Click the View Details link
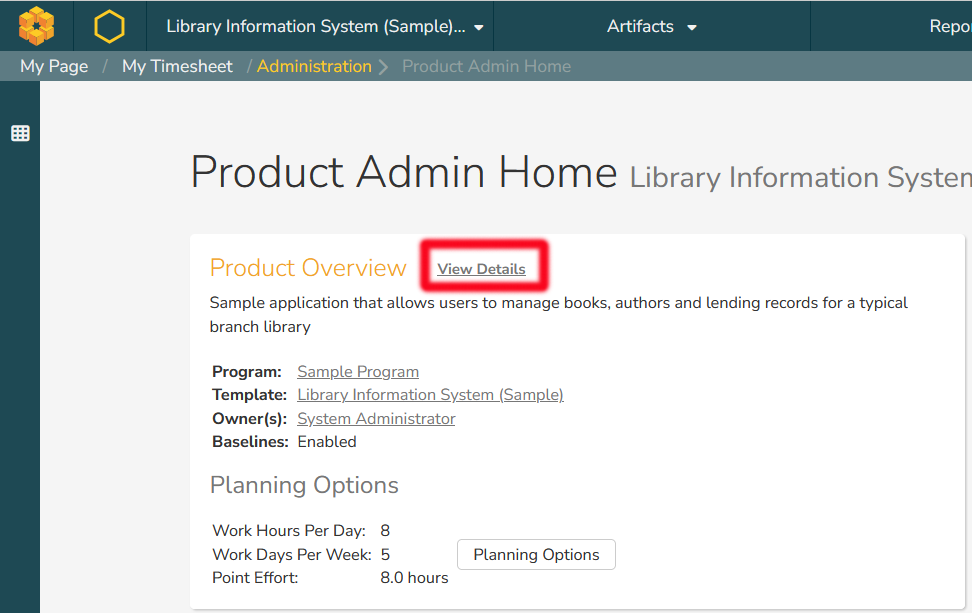 click(481, 269)
